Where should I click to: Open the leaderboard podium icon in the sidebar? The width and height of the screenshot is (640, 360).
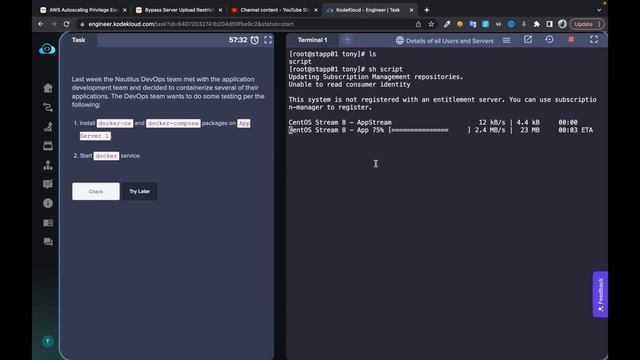[48, 165]
